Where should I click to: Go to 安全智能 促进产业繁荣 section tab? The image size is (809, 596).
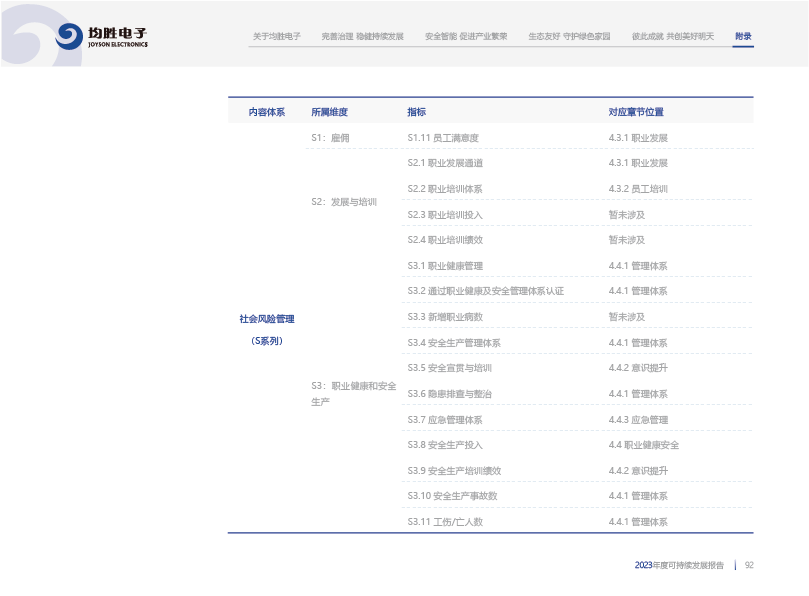pyautogui.click(x=465, y=36)
